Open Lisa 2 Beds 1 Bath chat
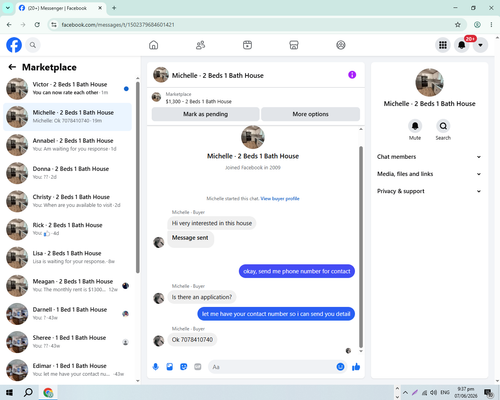This screenshot has width=500, height=400. click(x=68, y=258)
